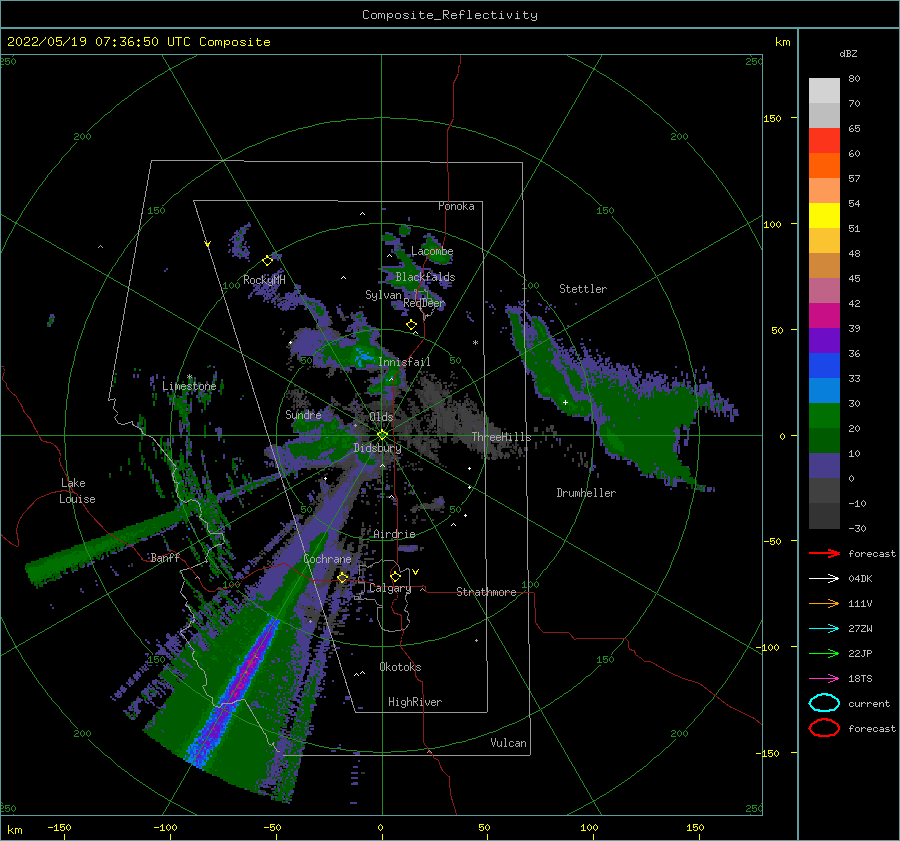Click the 2022/05/19 07:36:50 UTC timestamp
Screen dimensions: 900x841
138,42
